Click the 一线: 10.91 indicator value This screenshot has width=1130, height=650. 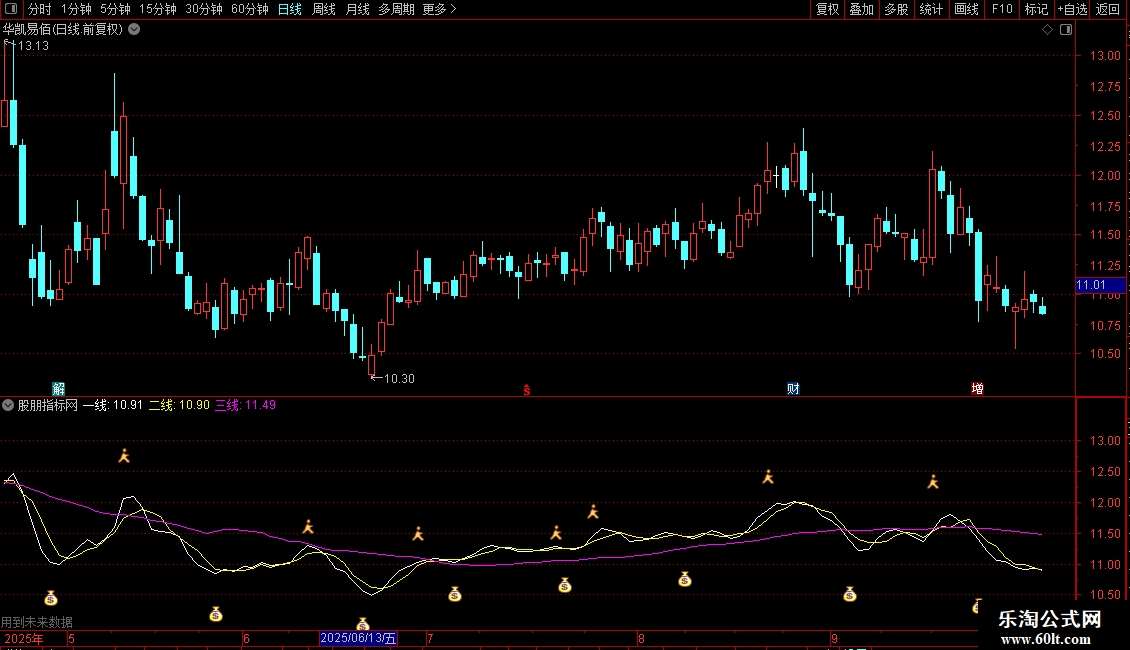tap(112, 405)
